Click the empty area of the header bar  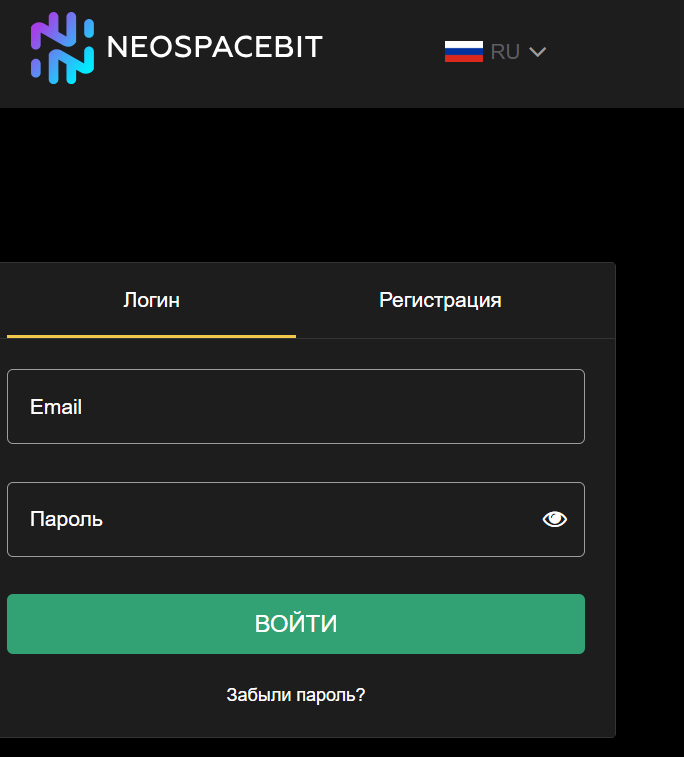(x=620, y=52)
